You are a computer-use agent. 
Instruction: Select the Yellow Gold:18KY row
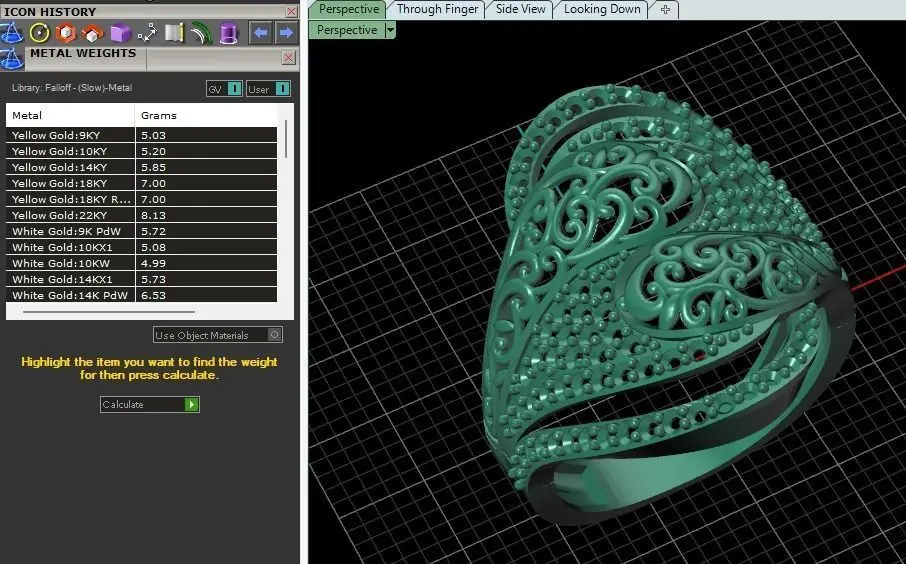pos(142,183)
